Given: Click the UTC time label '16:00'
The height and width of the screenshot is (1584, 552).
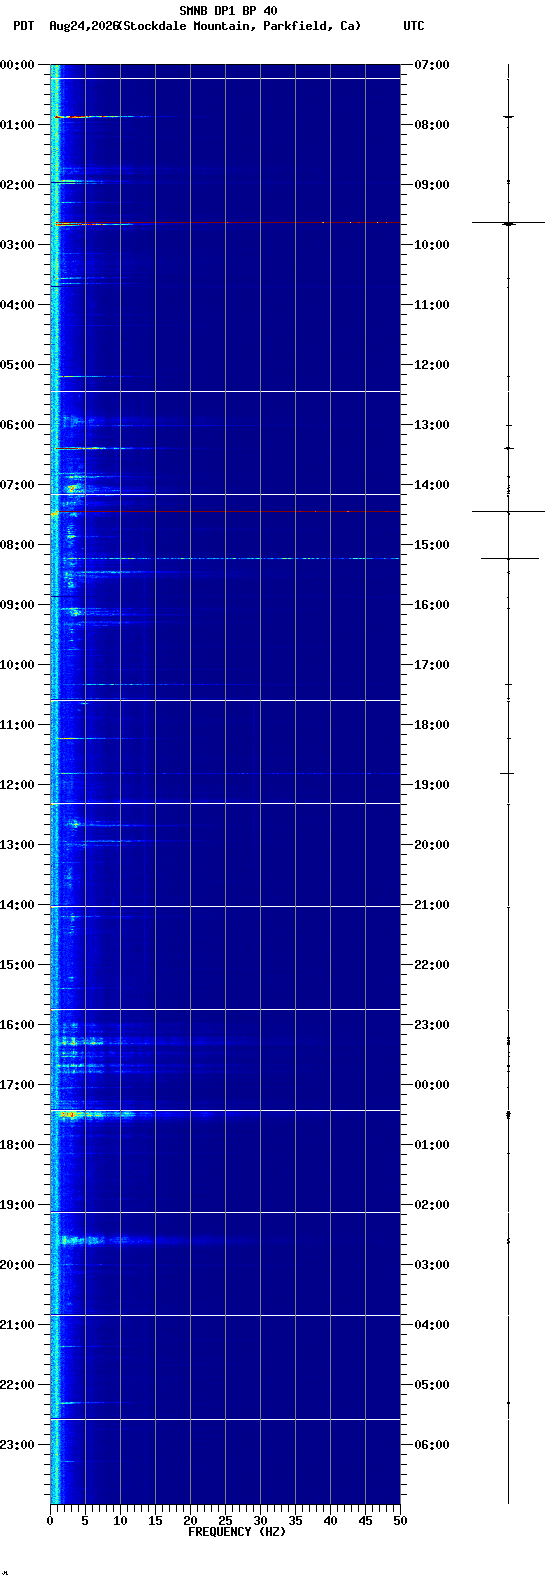Looking at the screenshot, I should click(x=432, y=605).
